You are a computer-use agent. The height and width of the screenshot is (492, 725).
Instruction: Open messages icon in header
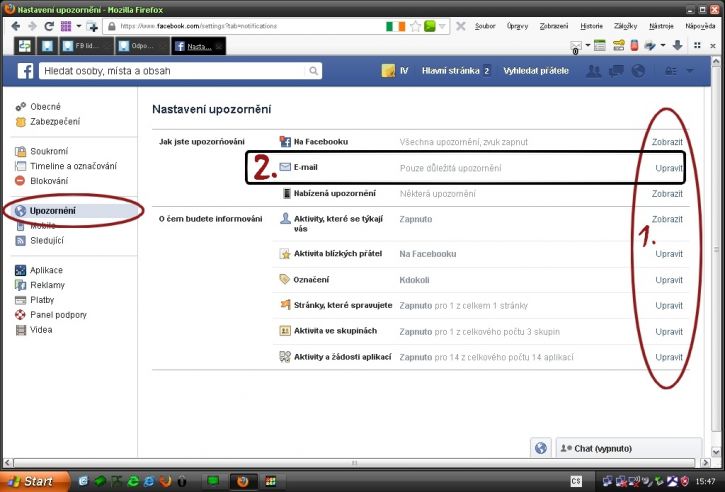[x=616, y=71]
